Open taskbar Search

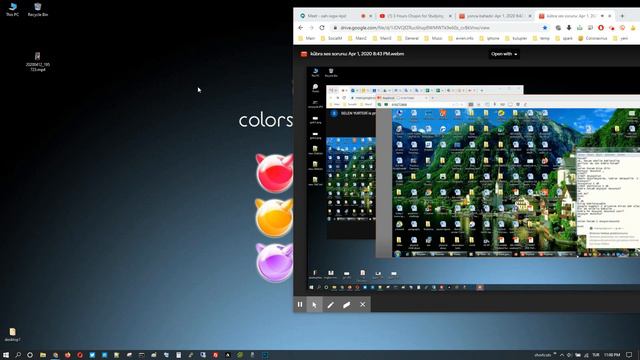pyautogui.click(x=18, y=355)
